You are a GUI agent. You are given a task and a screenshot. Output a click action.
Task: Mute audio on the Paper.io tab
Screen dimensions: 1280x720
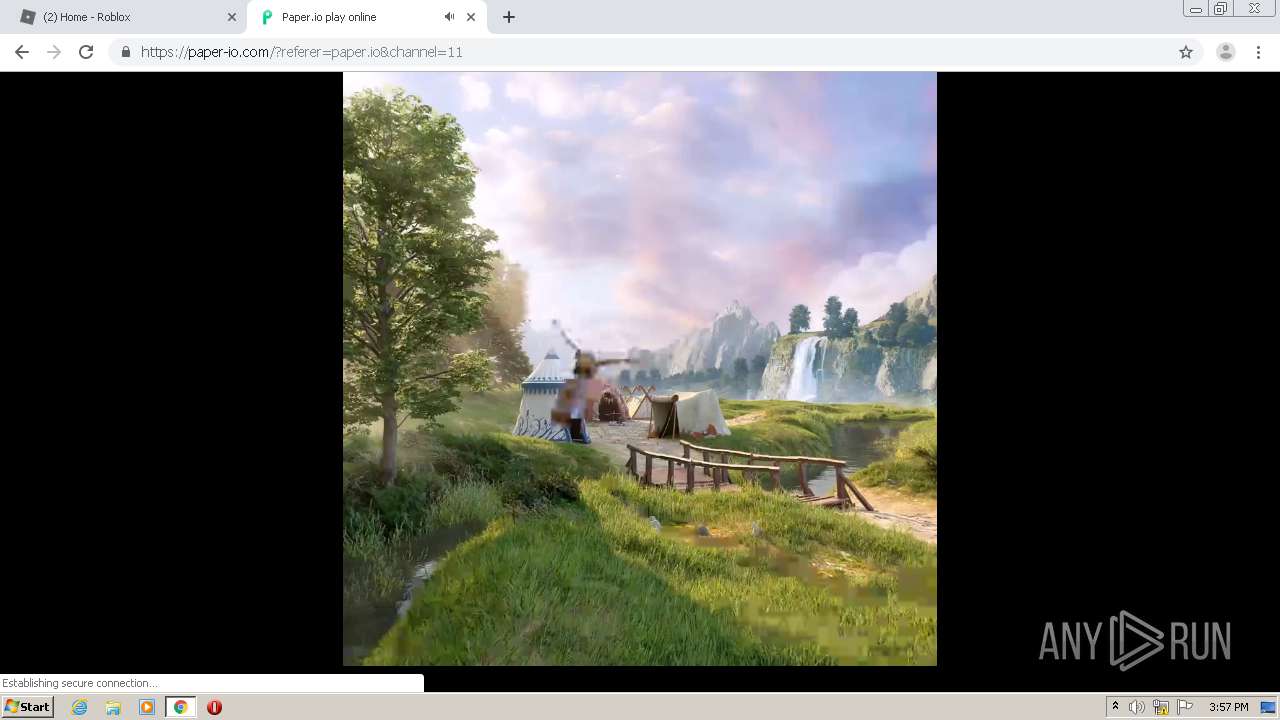[x=449, y=17]
